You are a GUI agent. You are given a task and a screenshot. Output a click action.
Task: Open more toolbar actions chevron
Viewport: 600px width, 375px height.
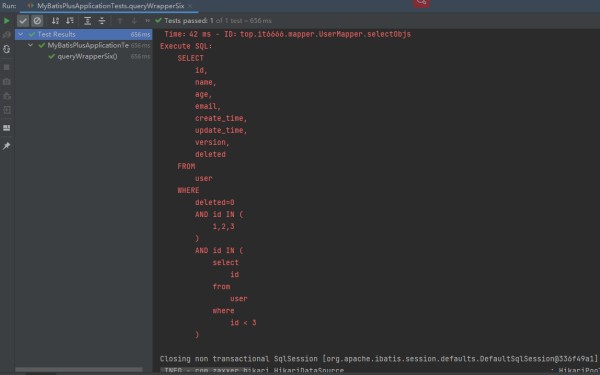coord(147,21)
